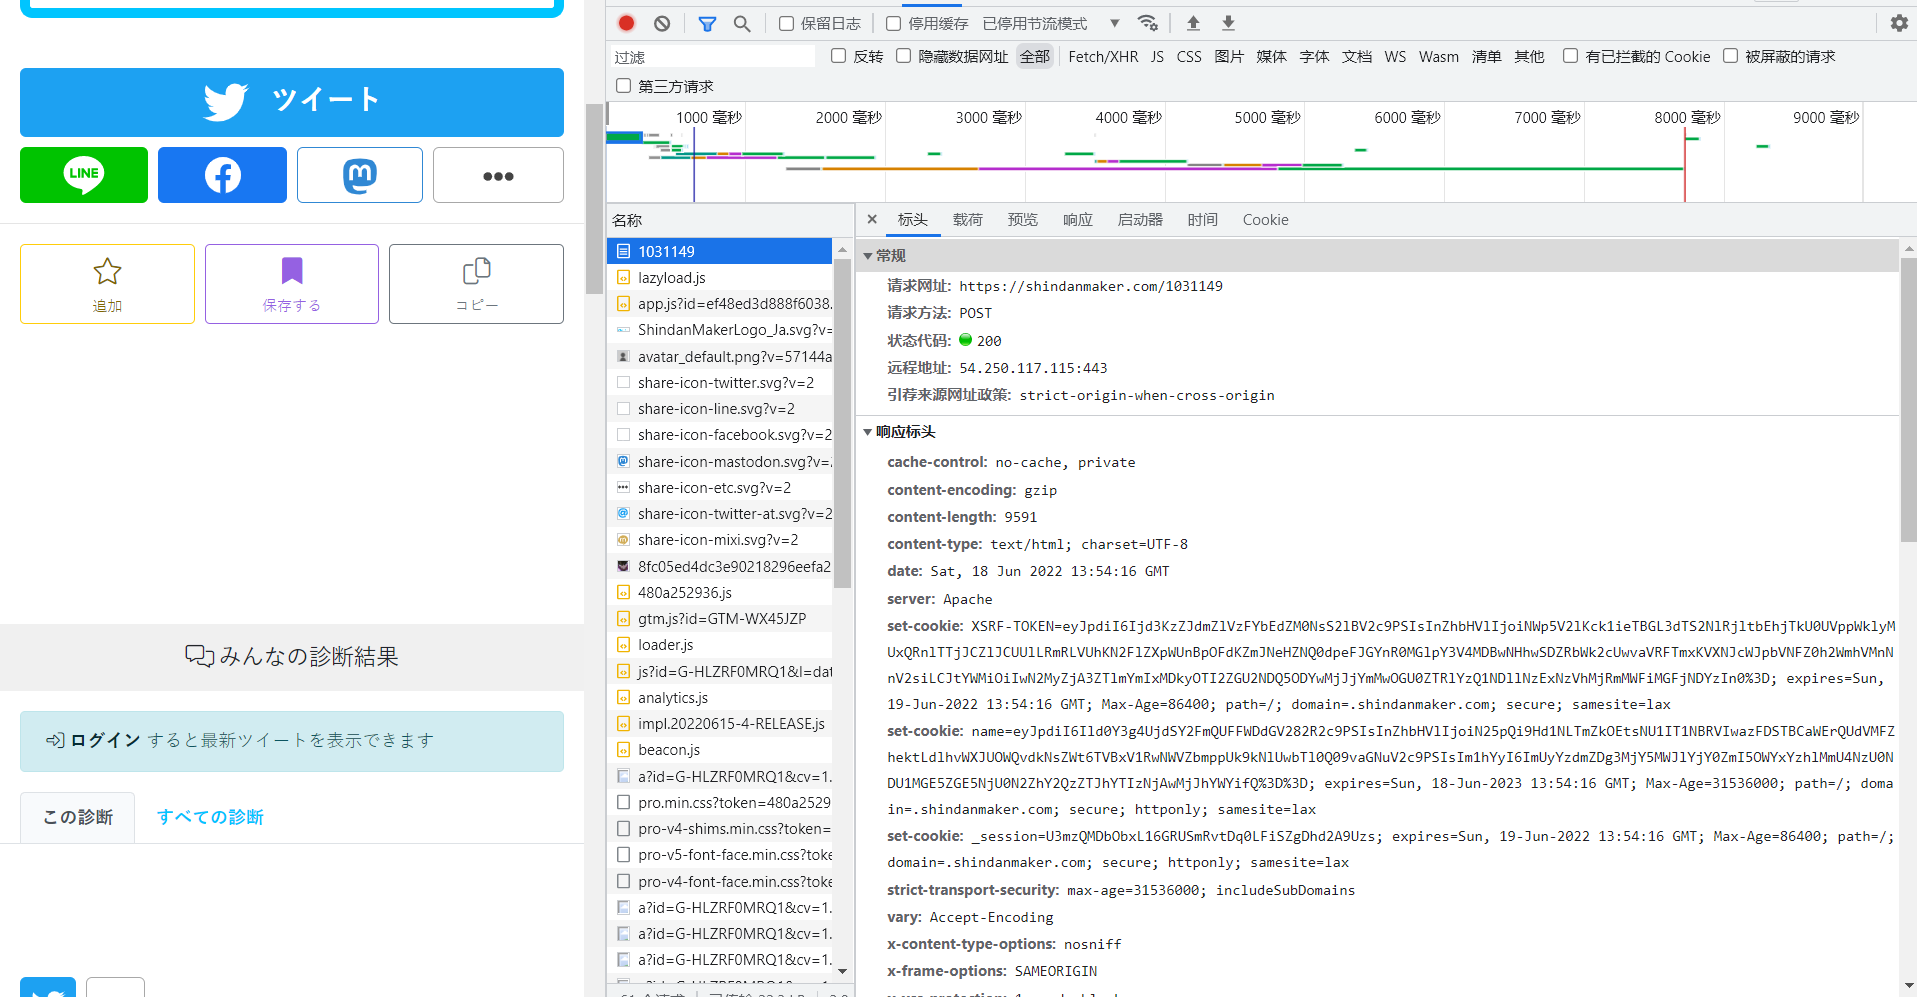Select the lazyload.js request
The height and width of the screenshot is (997, 1917).
click(x=673, y=277)
